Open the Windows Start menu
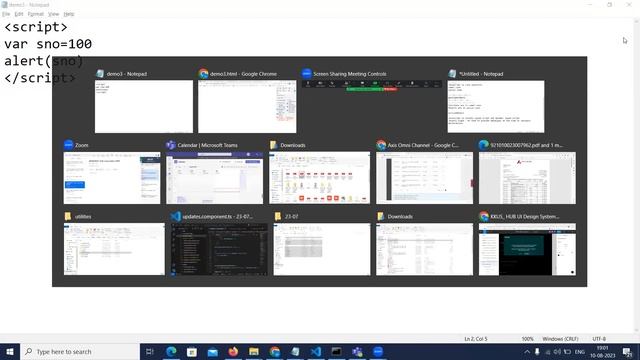Screen dimensions: 640x360 (10, 351)
